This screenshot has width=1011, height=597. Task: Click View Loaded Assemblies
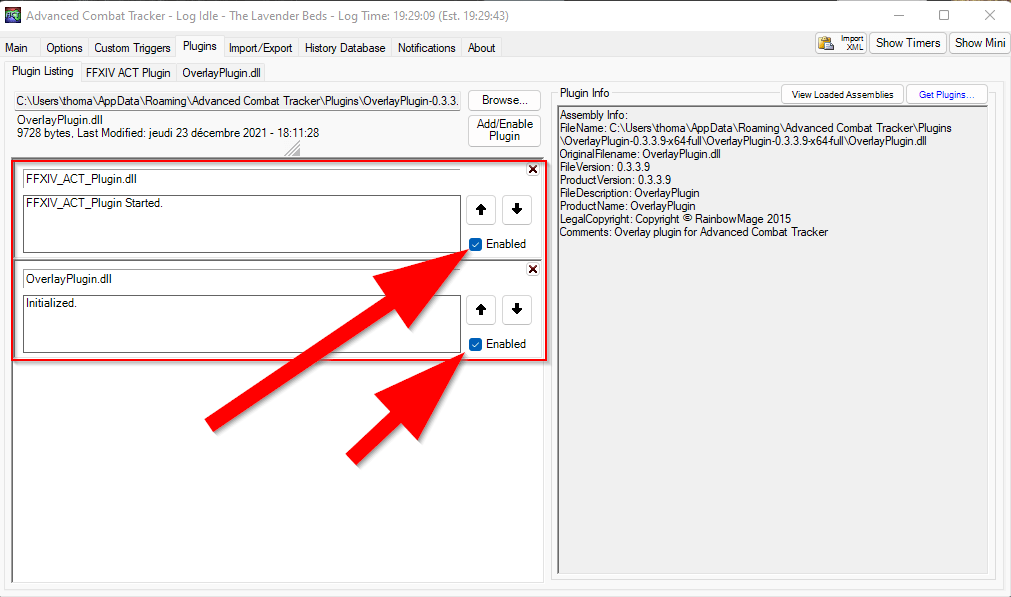(841, 93)
